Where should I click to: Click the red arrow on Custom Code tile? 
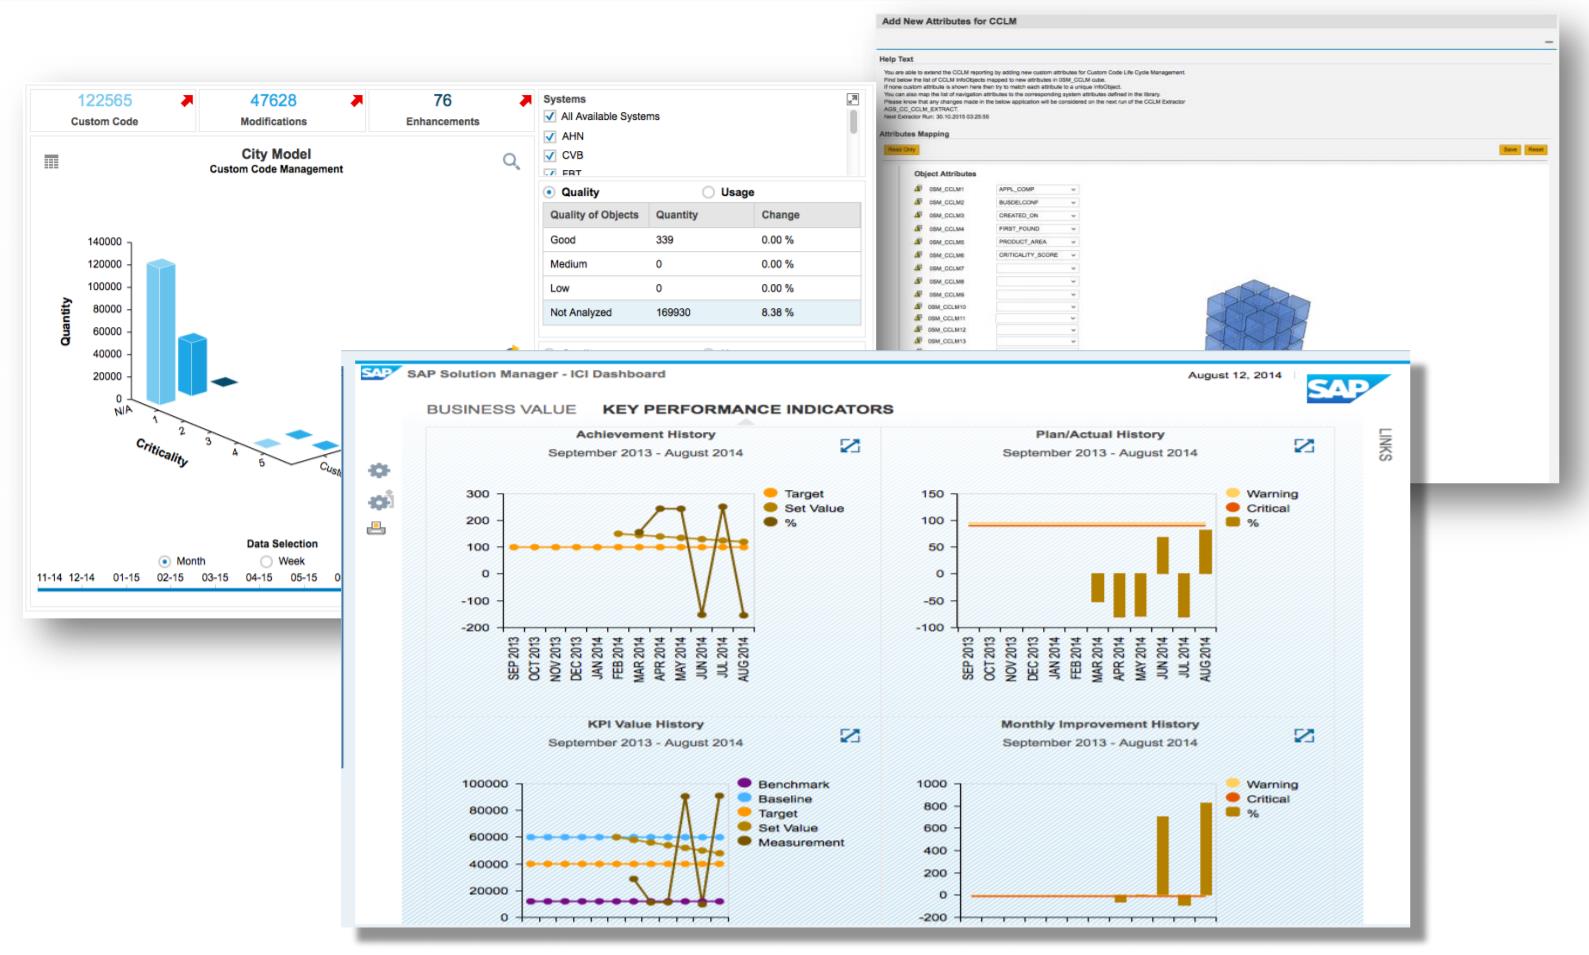click(187, 100)
